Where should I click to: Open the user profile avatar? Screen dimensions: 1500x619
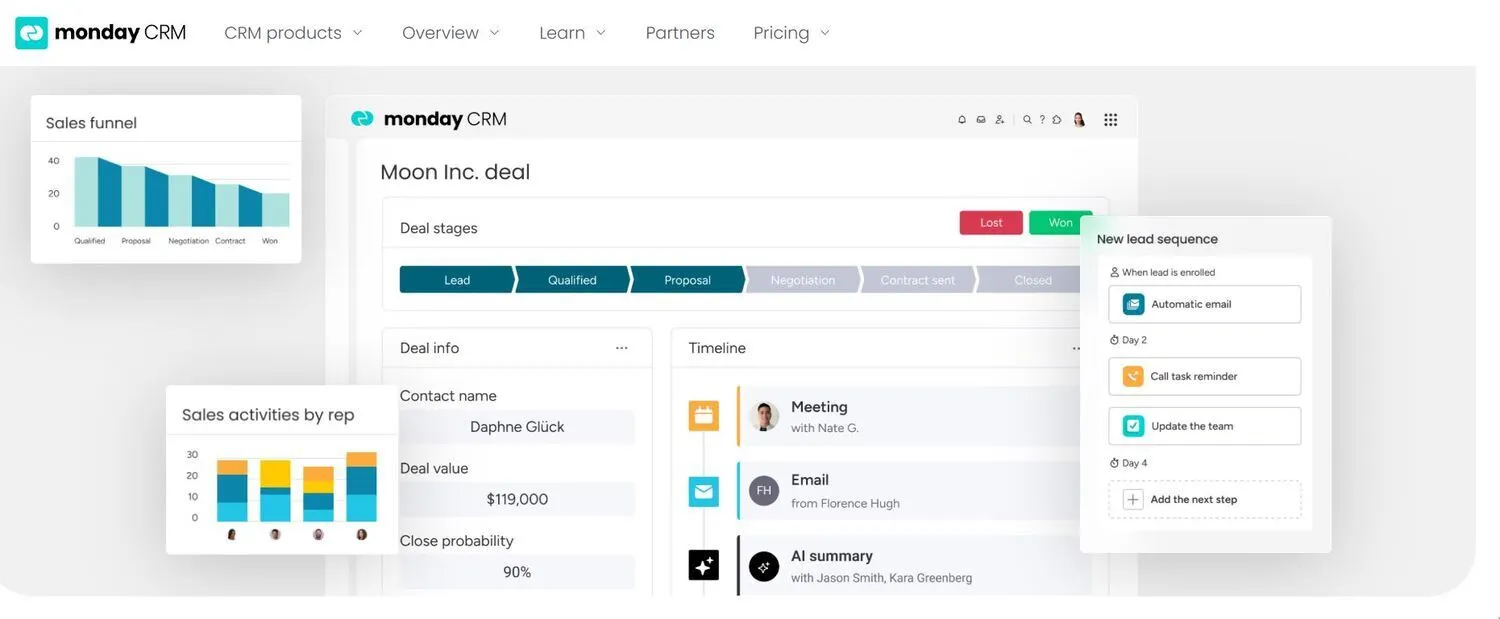tap(1079, 119)
